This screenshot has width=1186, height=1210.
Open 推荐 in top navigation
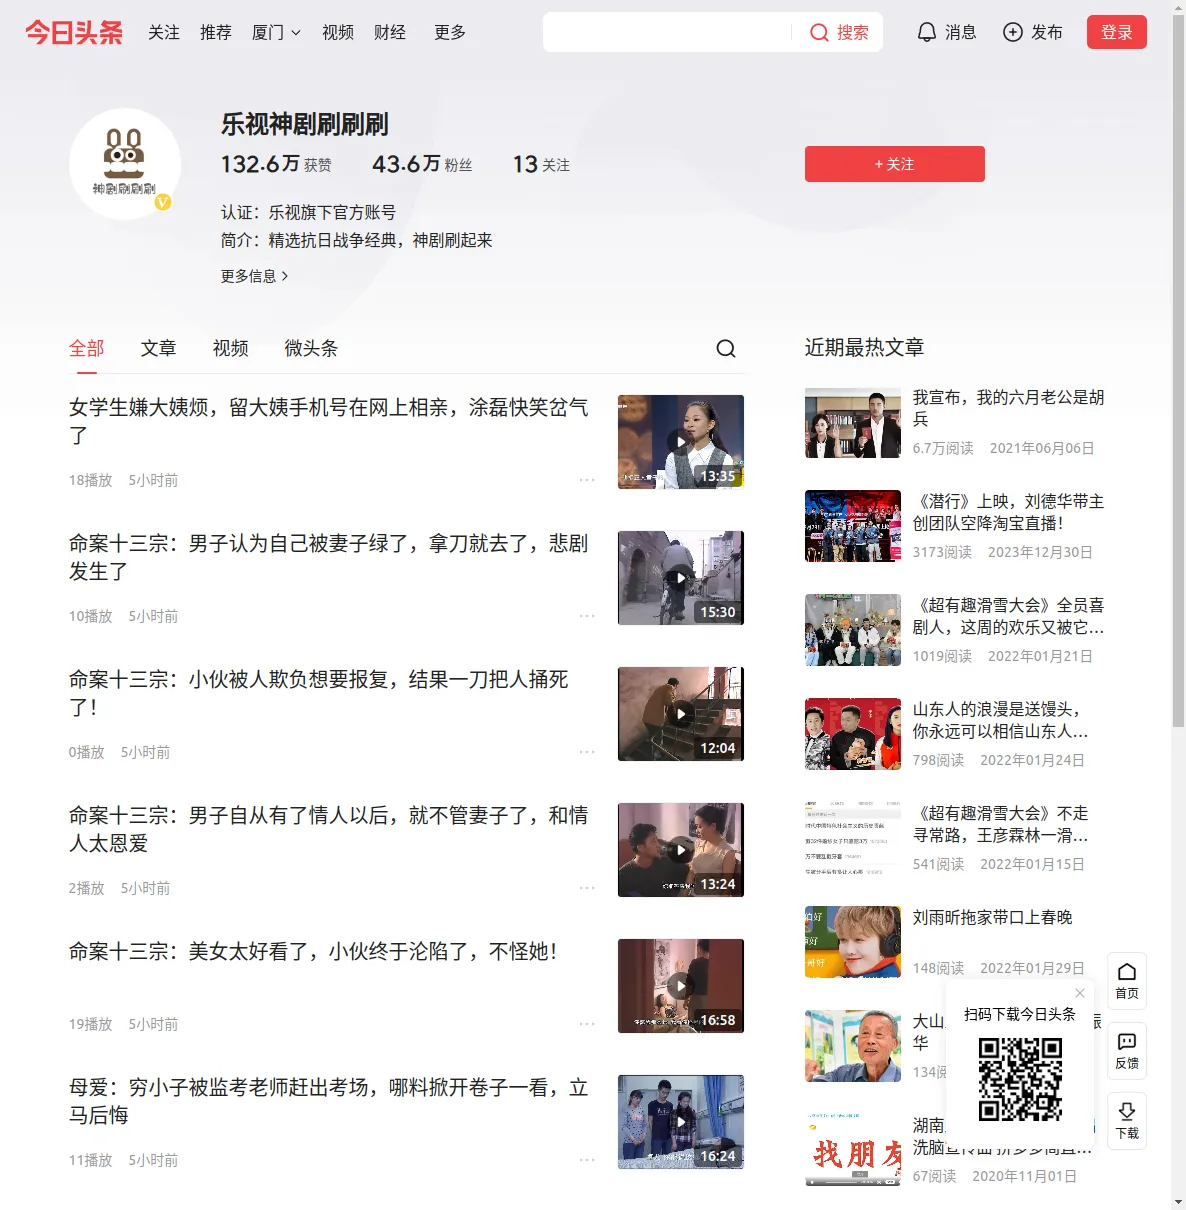216,32
